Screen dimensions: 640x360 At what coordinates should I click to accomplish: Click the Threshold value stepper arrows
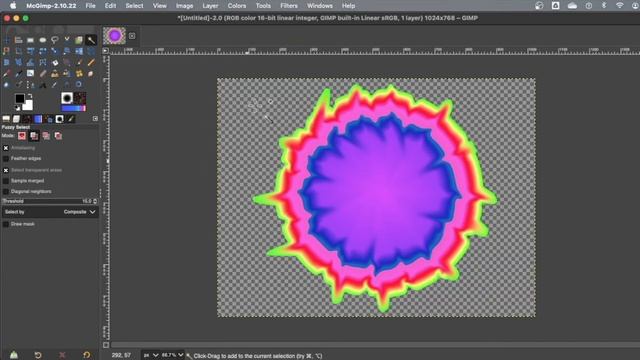[95, 201]
